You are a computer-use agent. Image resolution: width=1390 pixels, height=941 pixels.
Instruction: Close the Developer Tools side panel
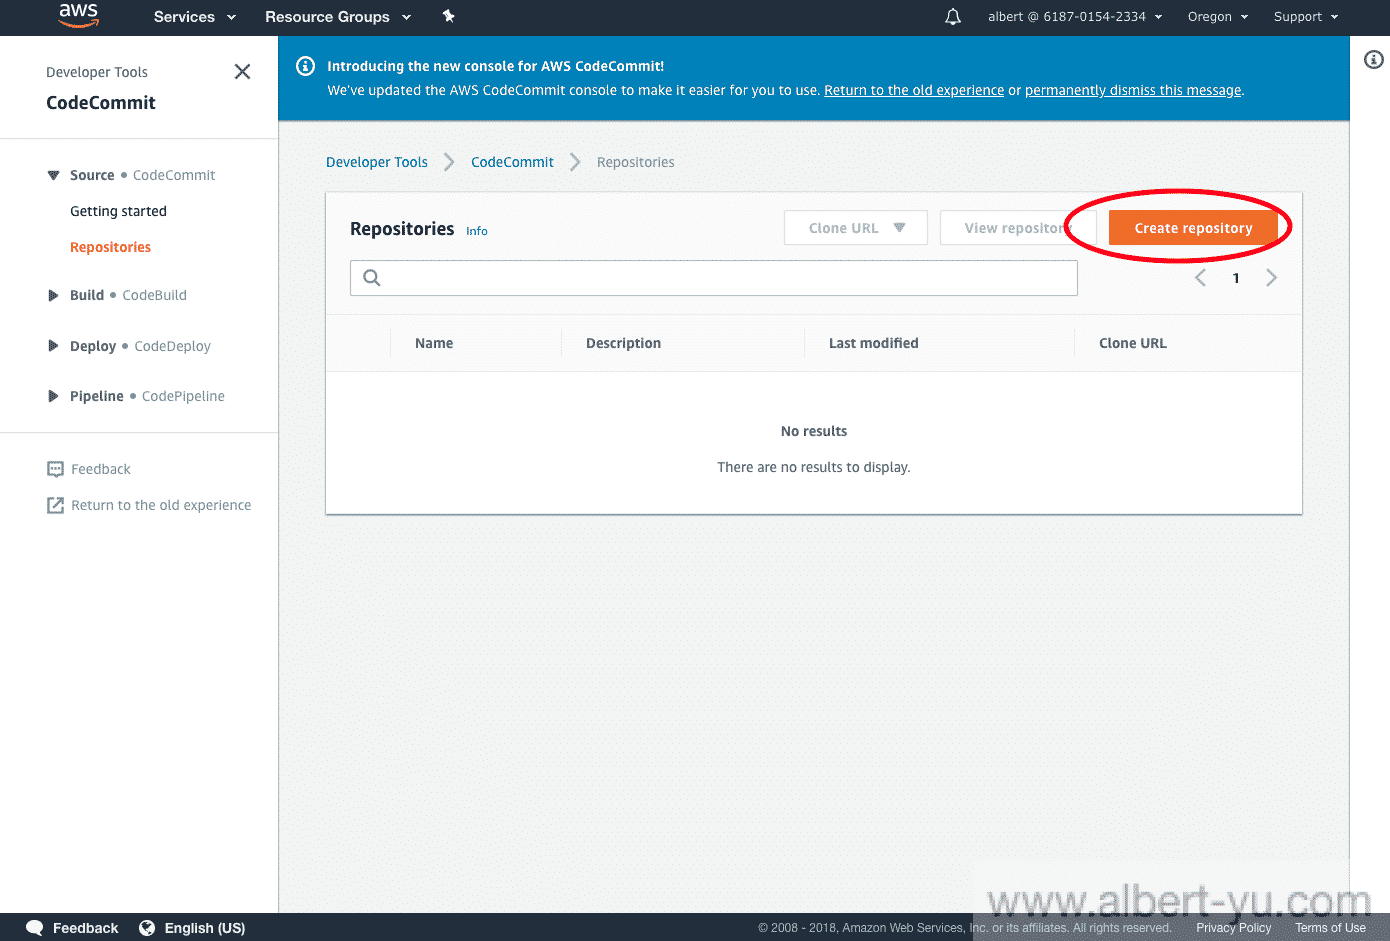(242, 72)
